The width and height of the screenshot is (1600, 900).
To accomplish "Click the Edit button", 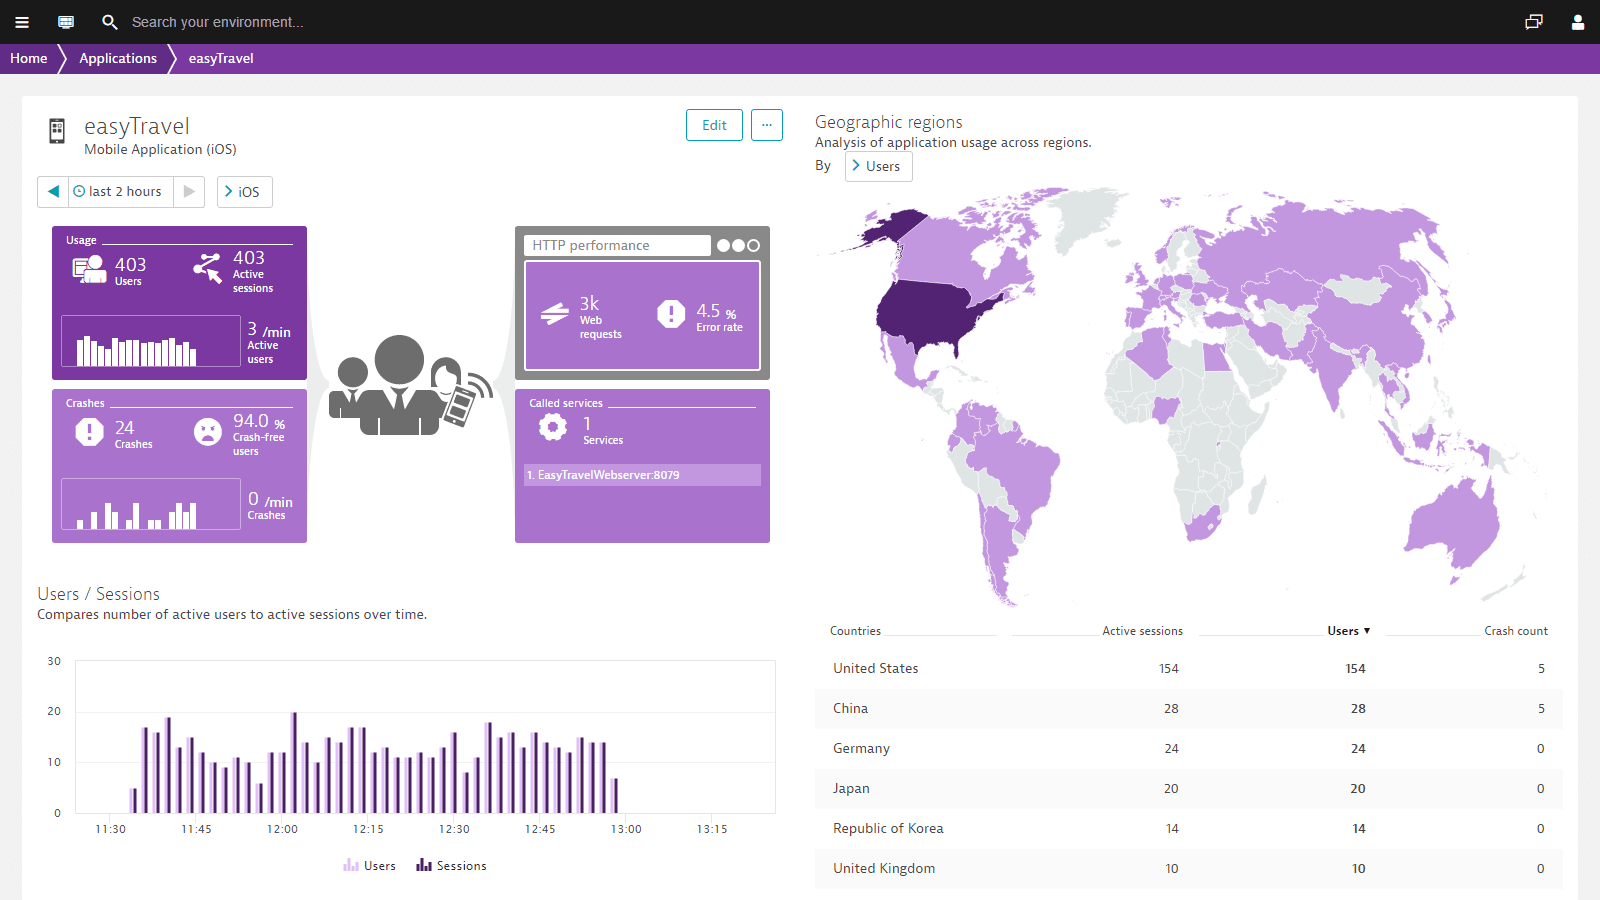I will [714, 125].
